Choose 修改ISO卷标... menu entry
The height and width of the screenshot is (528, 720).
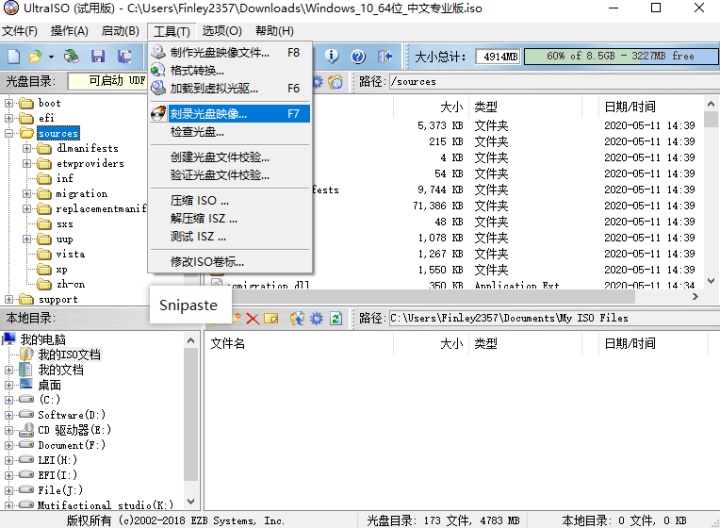click(230, 262)
